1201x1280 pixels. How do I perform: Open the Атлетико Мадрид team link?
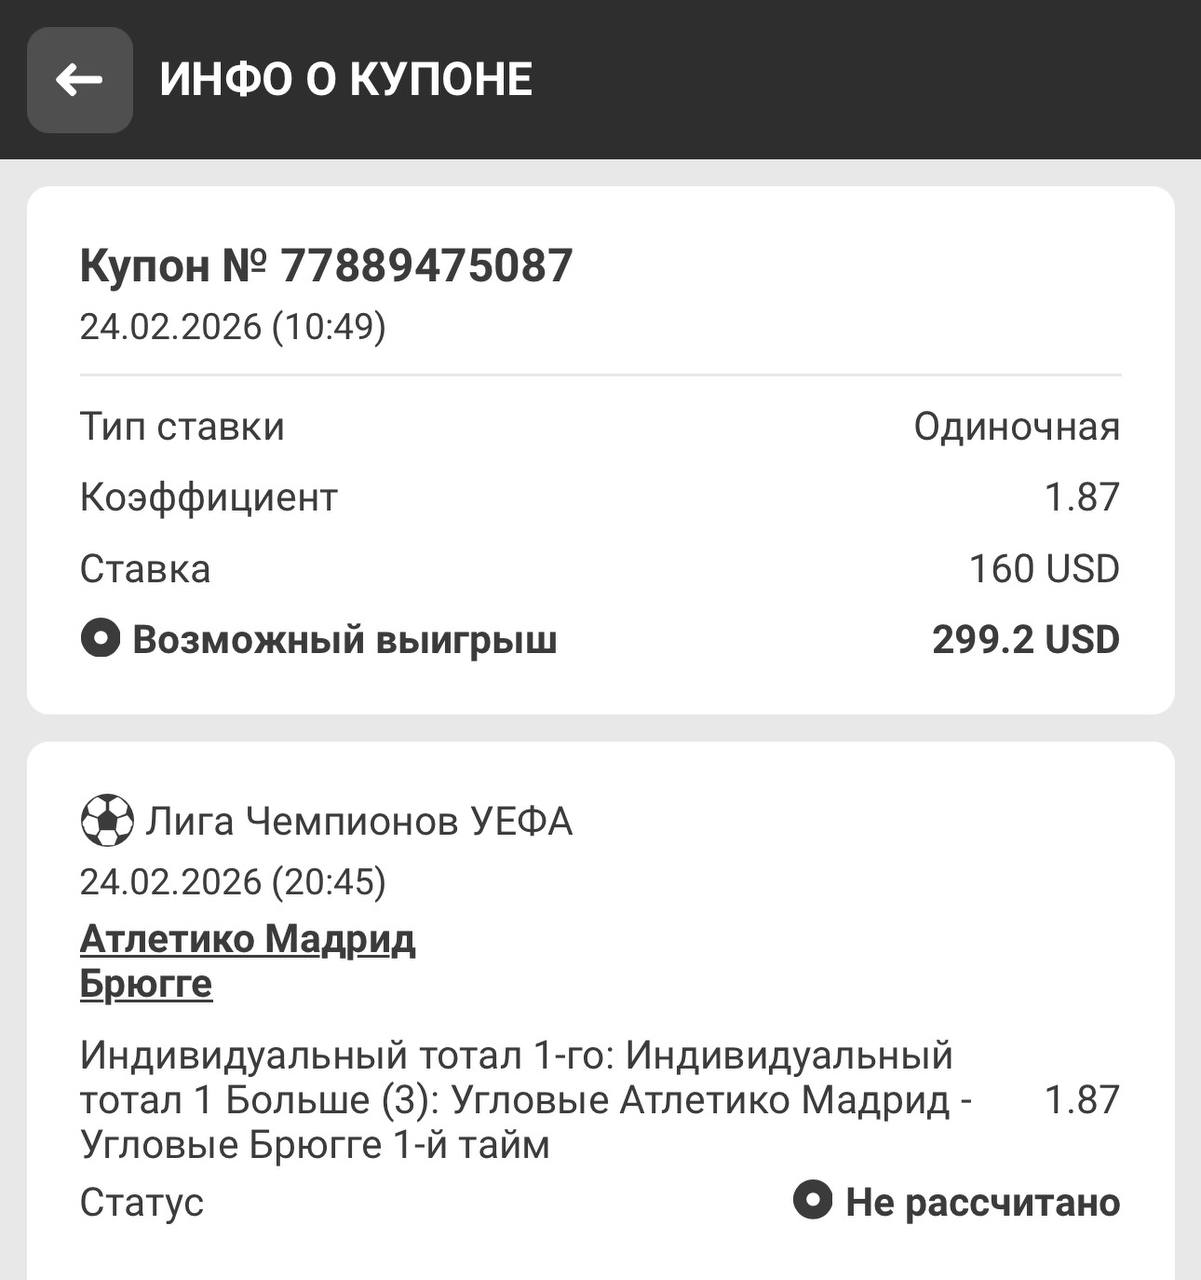click(x=247, y=939)
